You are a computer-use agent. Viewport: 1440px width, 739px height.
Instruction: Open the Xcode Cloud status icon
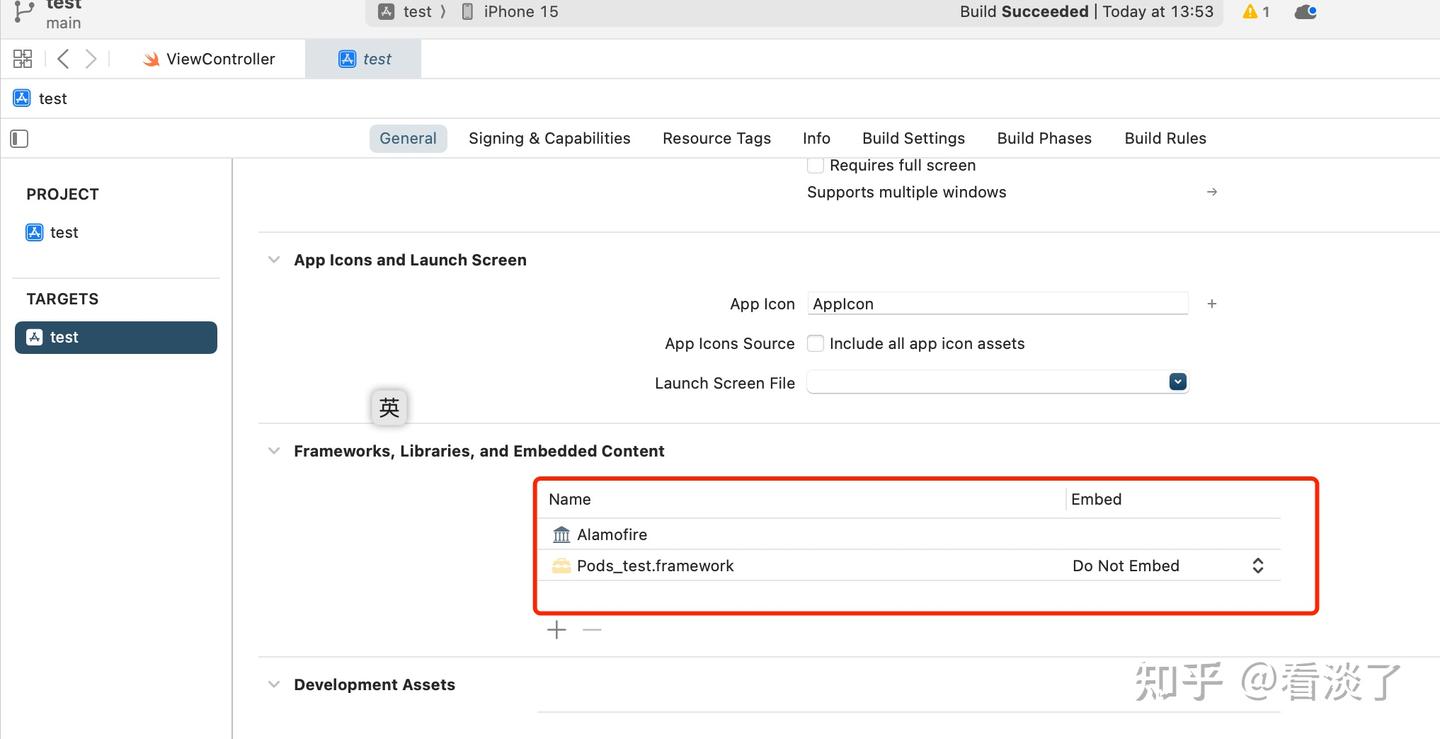(1305, 12)
